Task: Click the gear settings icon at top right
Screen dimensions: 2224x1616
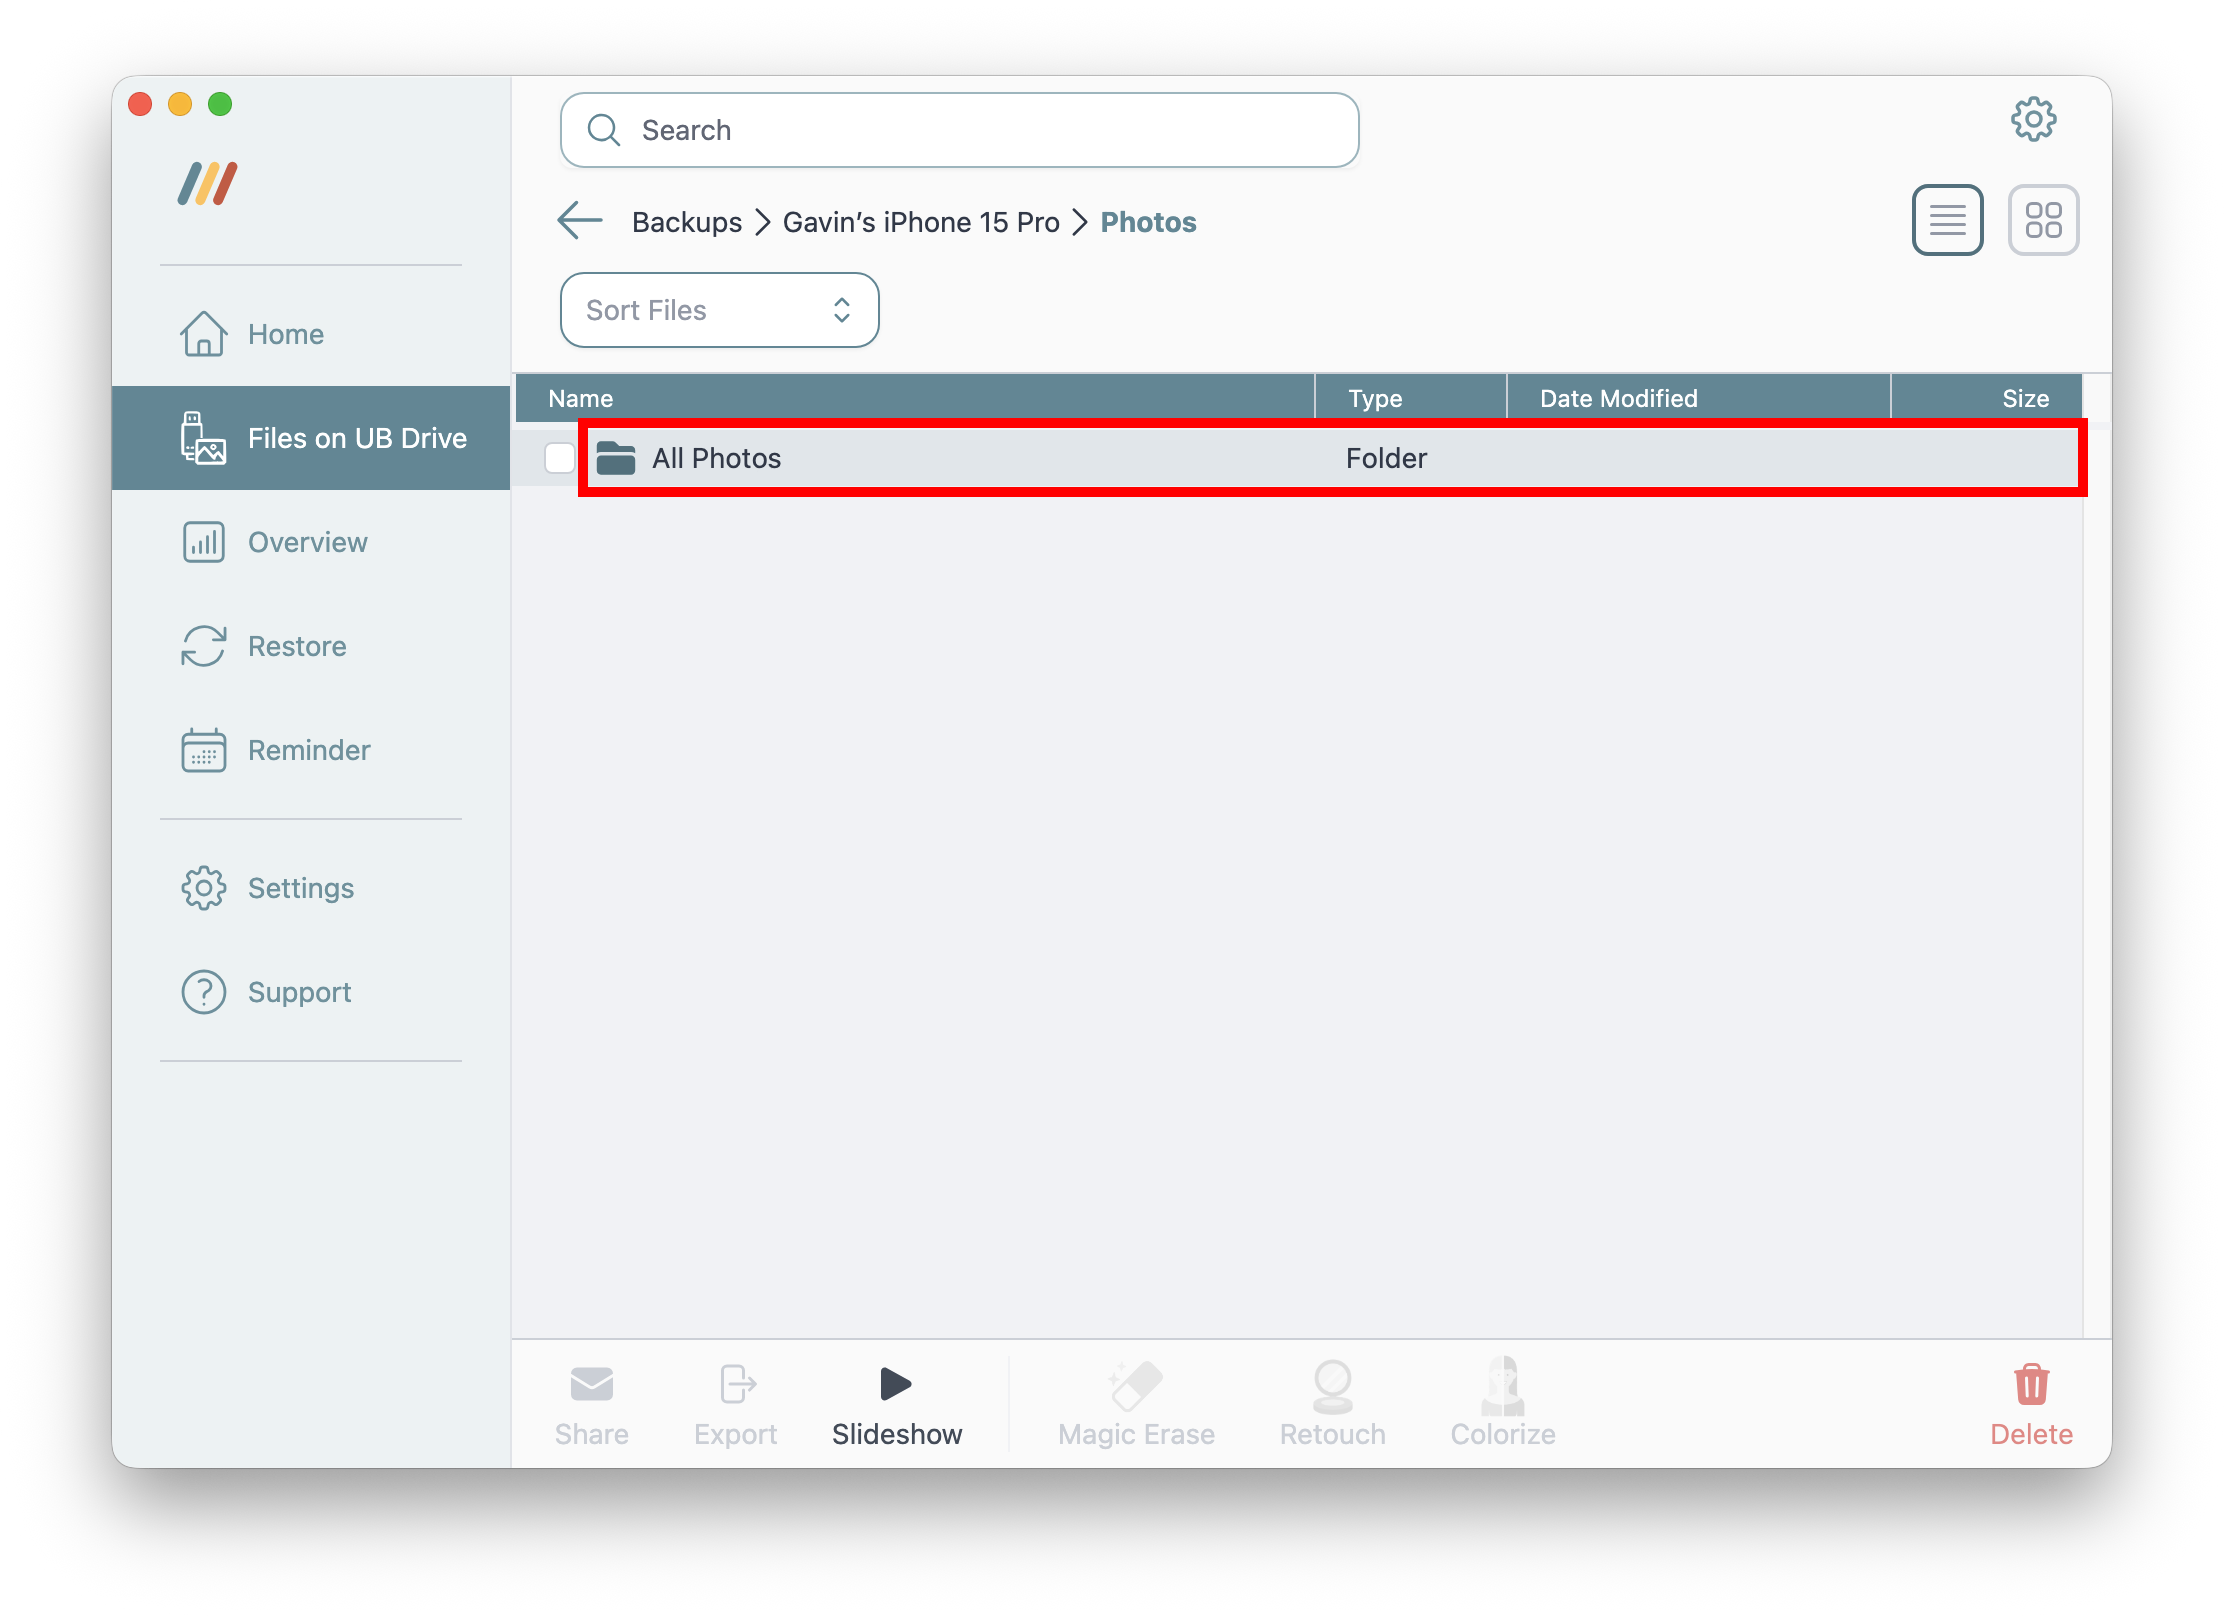Action: [2033, 120]
